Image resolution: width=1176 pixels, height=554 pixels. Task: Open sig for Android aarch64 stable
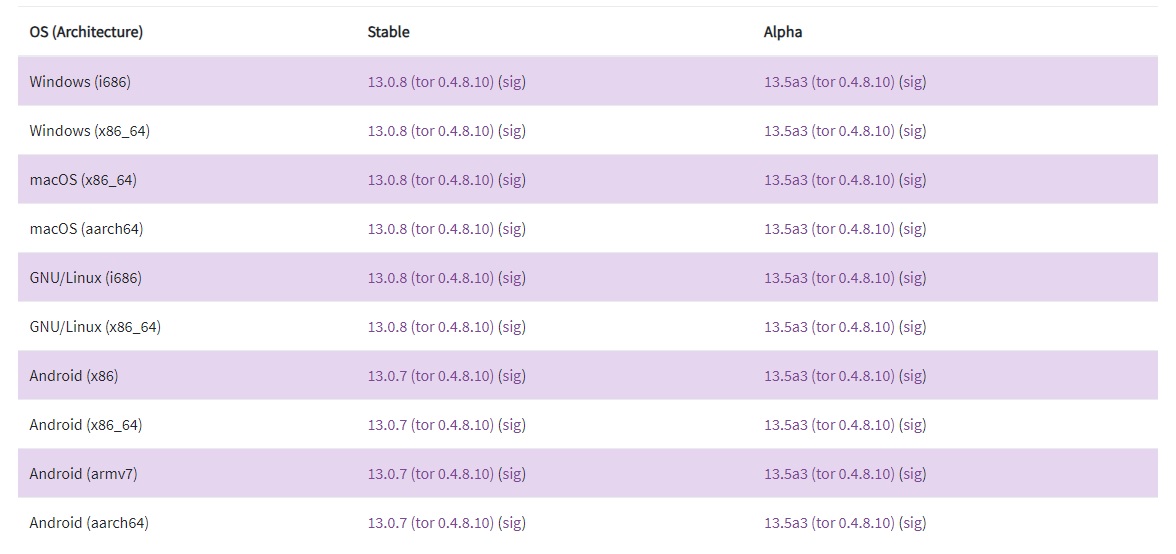(512, 523)
